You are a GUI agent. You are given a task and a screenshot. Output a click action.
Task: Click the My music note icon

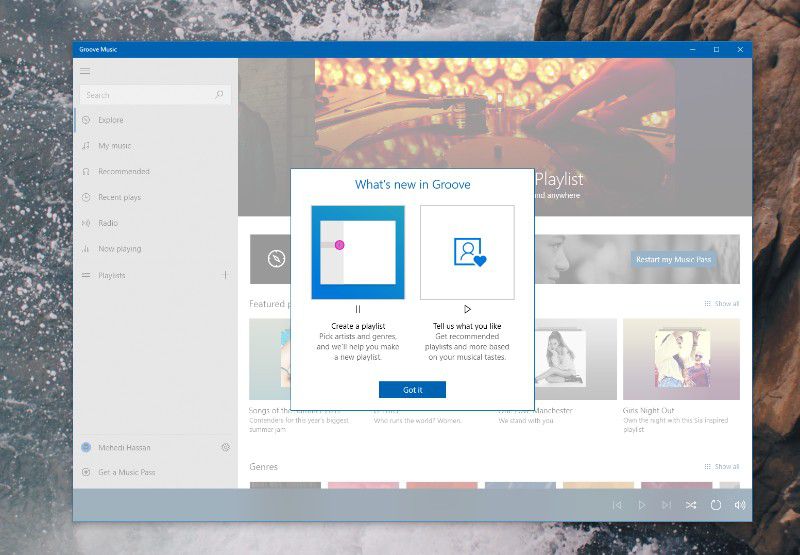86,146
